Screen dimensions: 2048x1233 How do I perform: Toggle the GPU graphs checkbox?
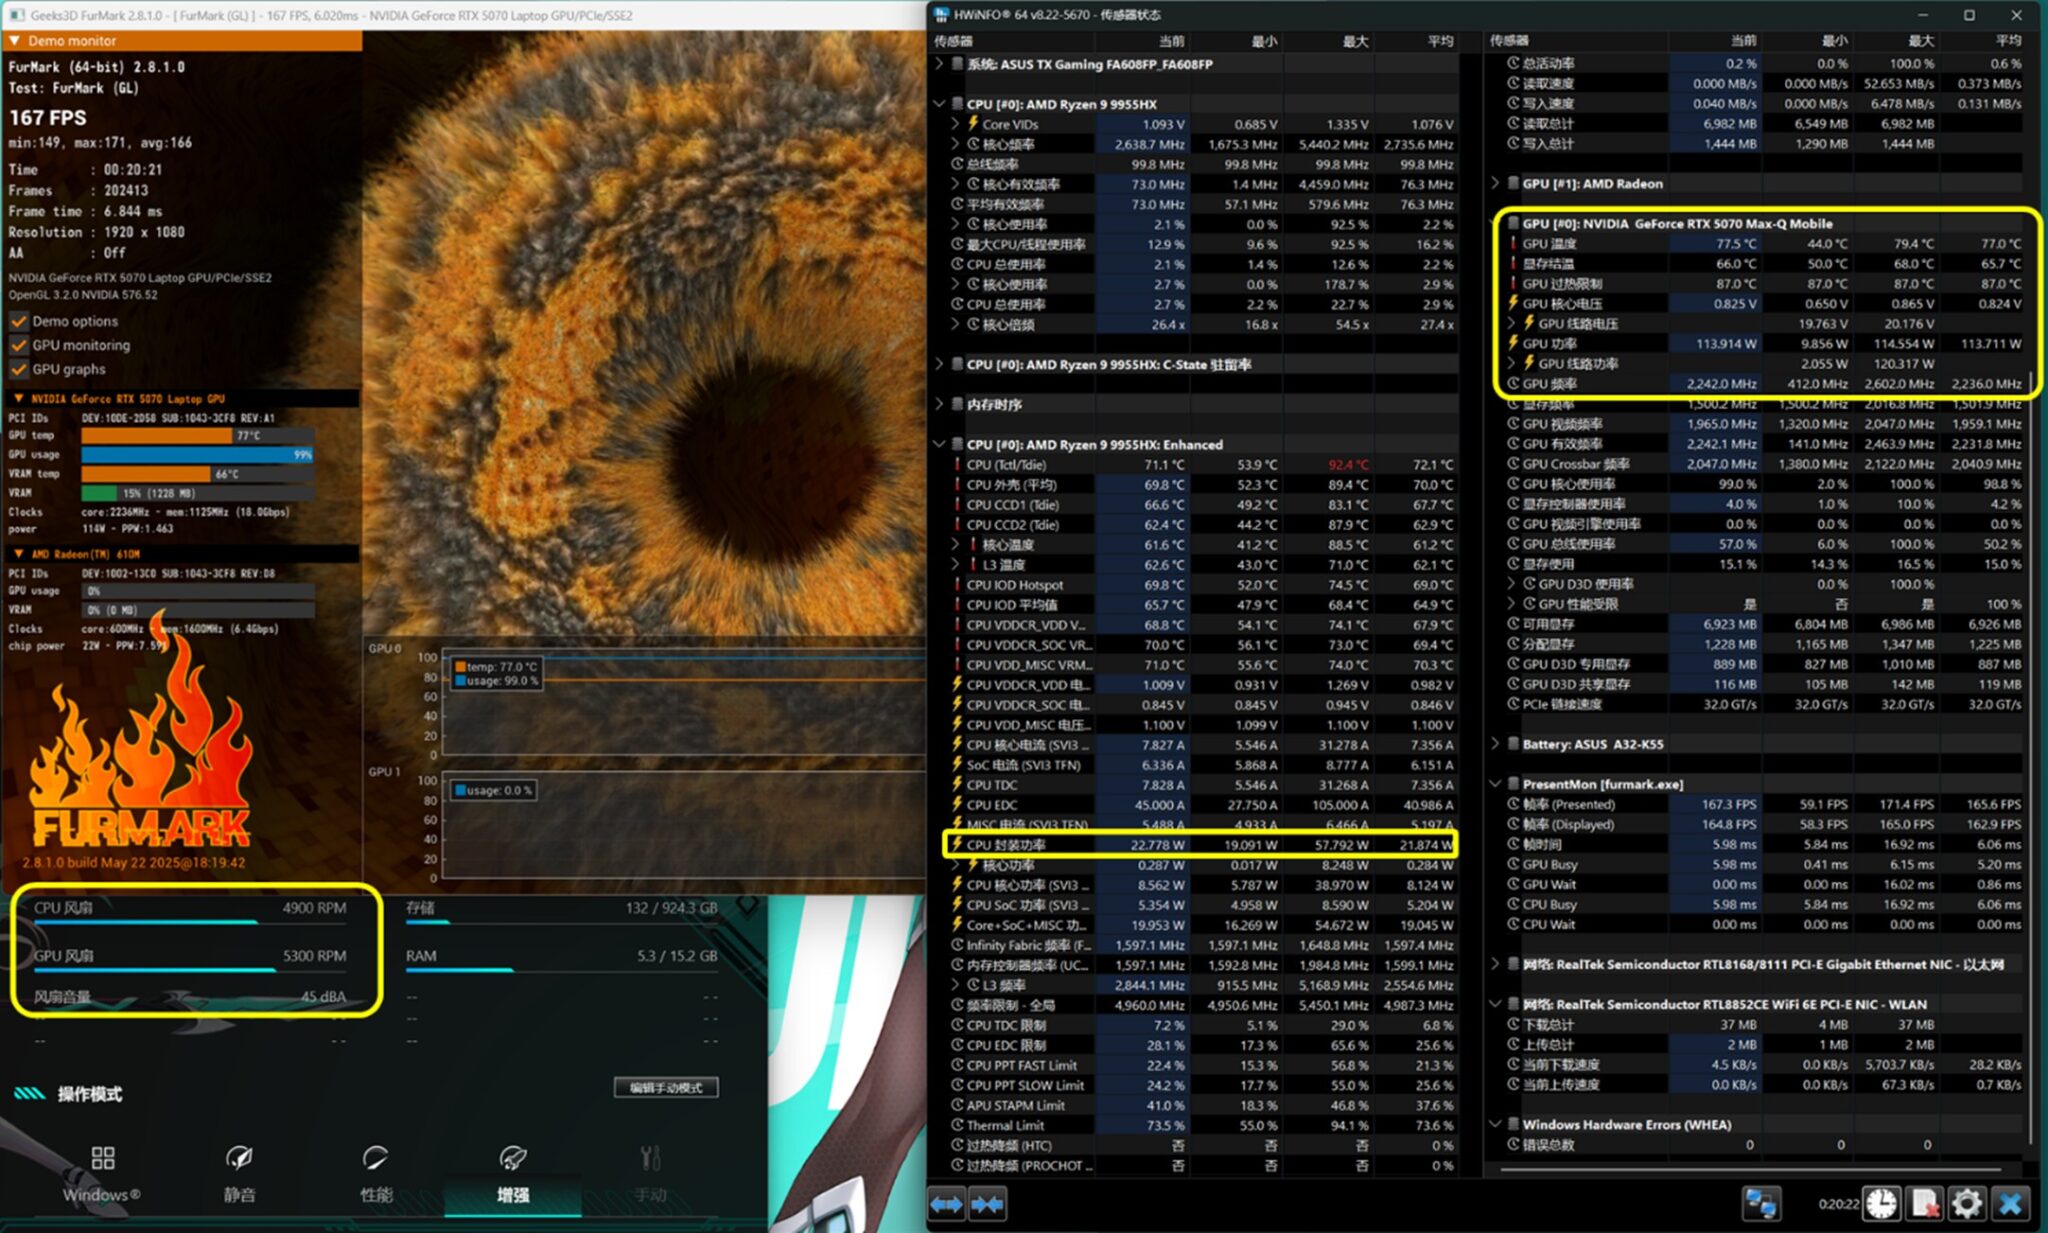click(18, 369)
